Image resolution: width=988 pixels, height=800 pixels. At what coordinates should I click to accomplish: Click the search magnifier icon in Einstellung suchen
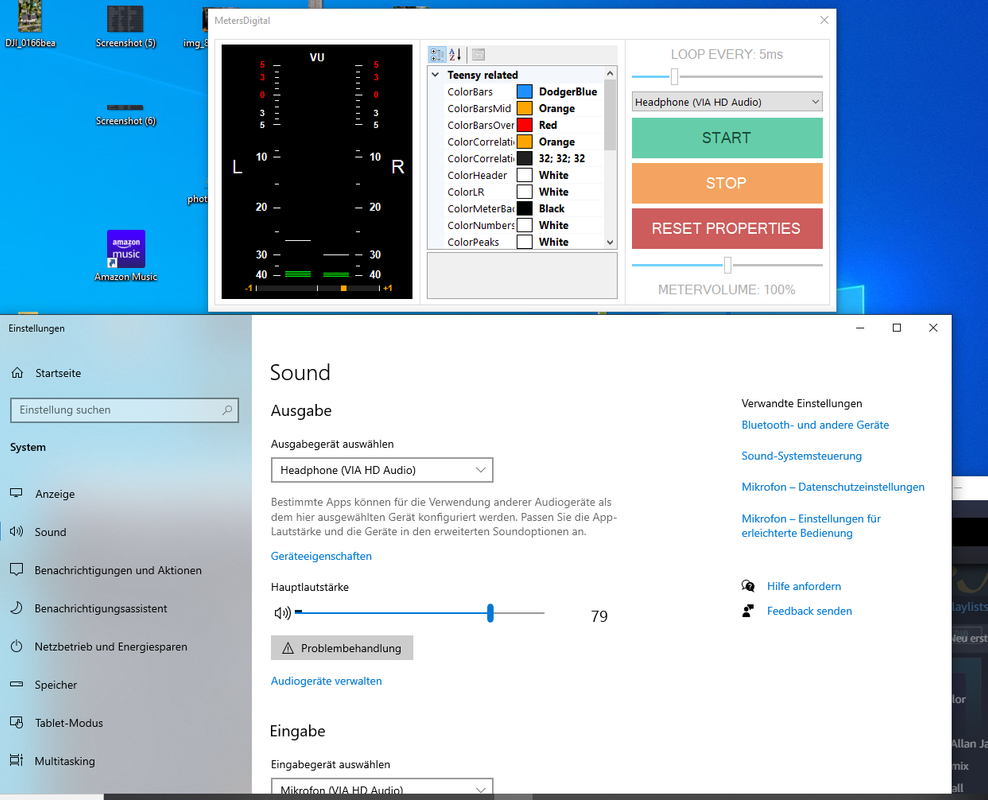click(227, 410)
